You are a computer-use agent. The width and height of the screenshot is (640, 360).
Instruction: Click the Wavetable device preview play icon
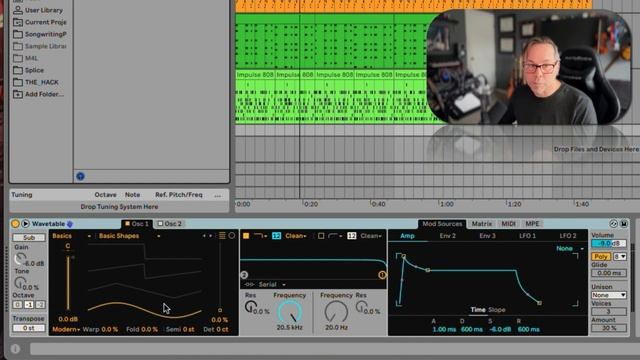(x=25, y=224)
